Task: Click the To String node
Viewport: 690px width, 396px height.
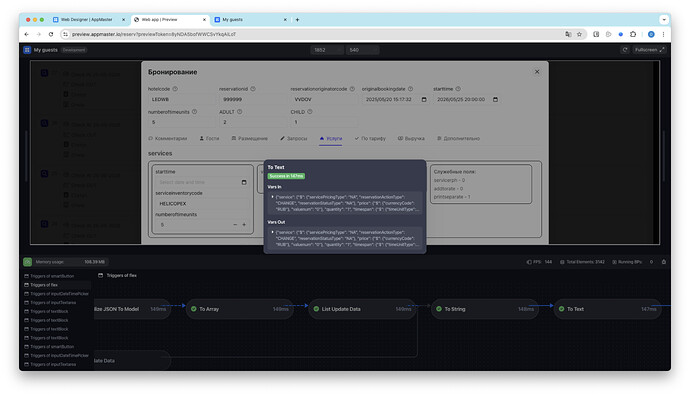Action: click(x=484, y=309)
